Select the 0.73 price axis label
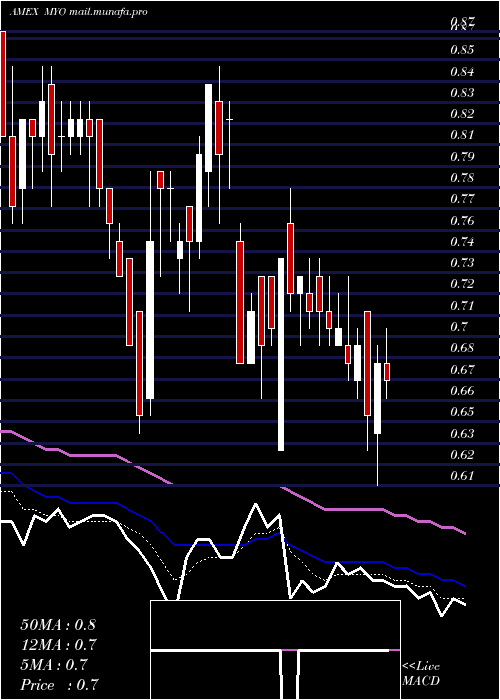This screenshot has width=500, height=700. [x=462, y=262]
